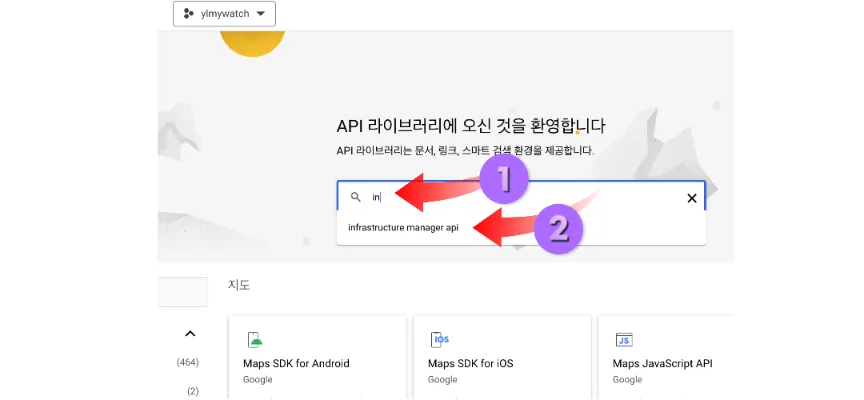Click the iOS icon on Maps SDK card
Viewport: 864px width, 400px height.
click(440, 339)
